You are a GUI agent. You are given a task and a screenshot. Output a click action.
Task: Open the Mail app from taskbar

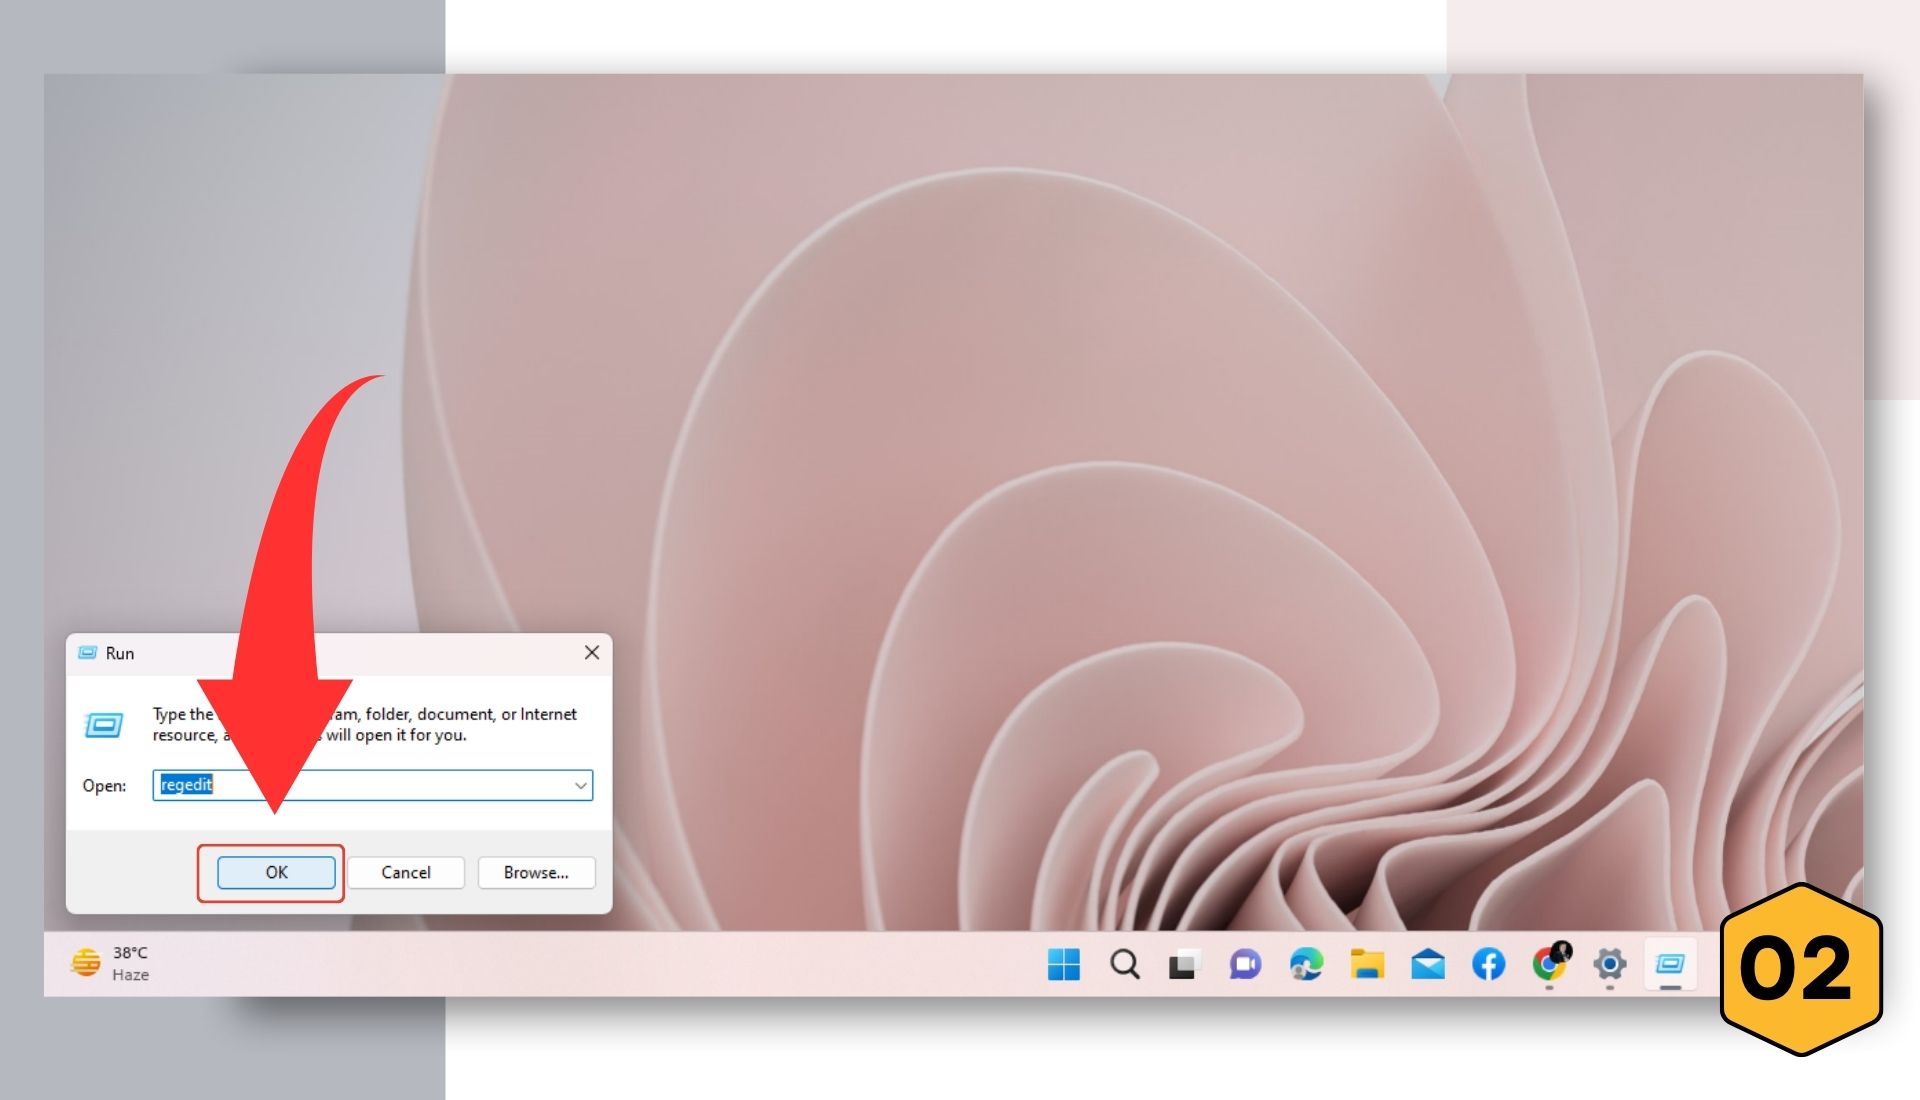1428,964
